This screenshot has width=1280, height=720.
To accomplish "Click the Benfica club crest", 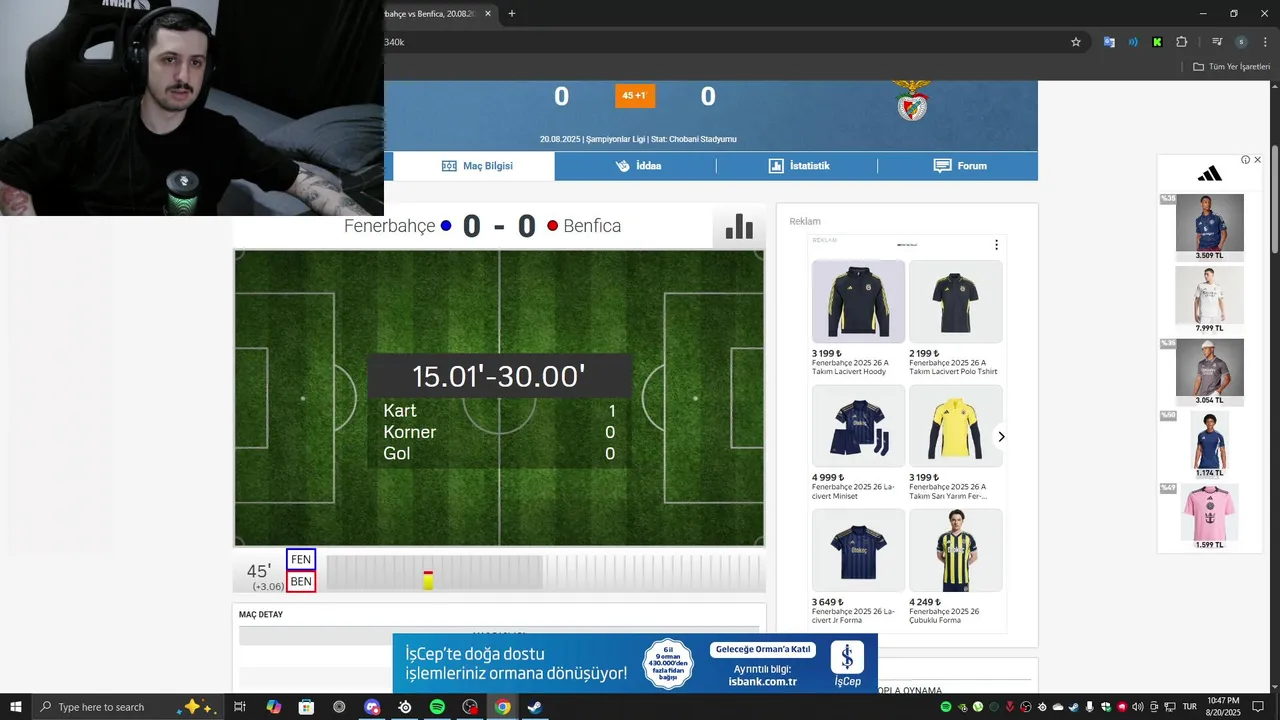I will pos(912,100).
